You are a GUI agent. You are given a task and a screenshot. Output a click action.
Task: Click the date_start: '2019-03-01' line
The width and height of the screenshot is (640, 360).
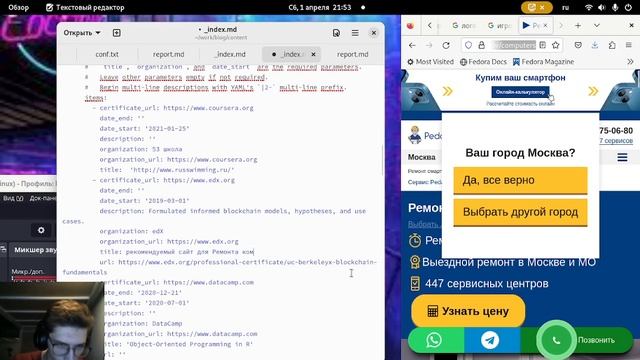[144, 201]
